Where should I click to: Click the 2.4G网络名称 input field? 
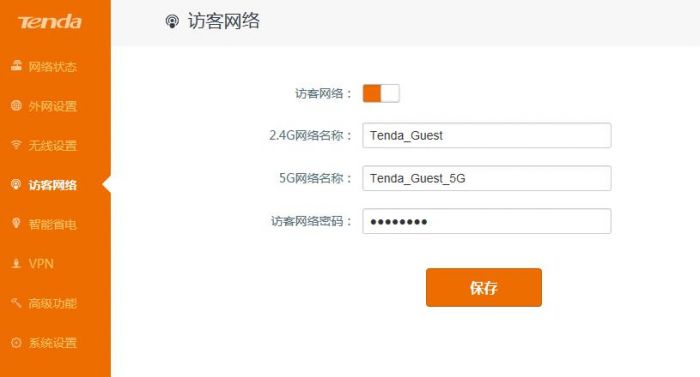pos(487,135)
